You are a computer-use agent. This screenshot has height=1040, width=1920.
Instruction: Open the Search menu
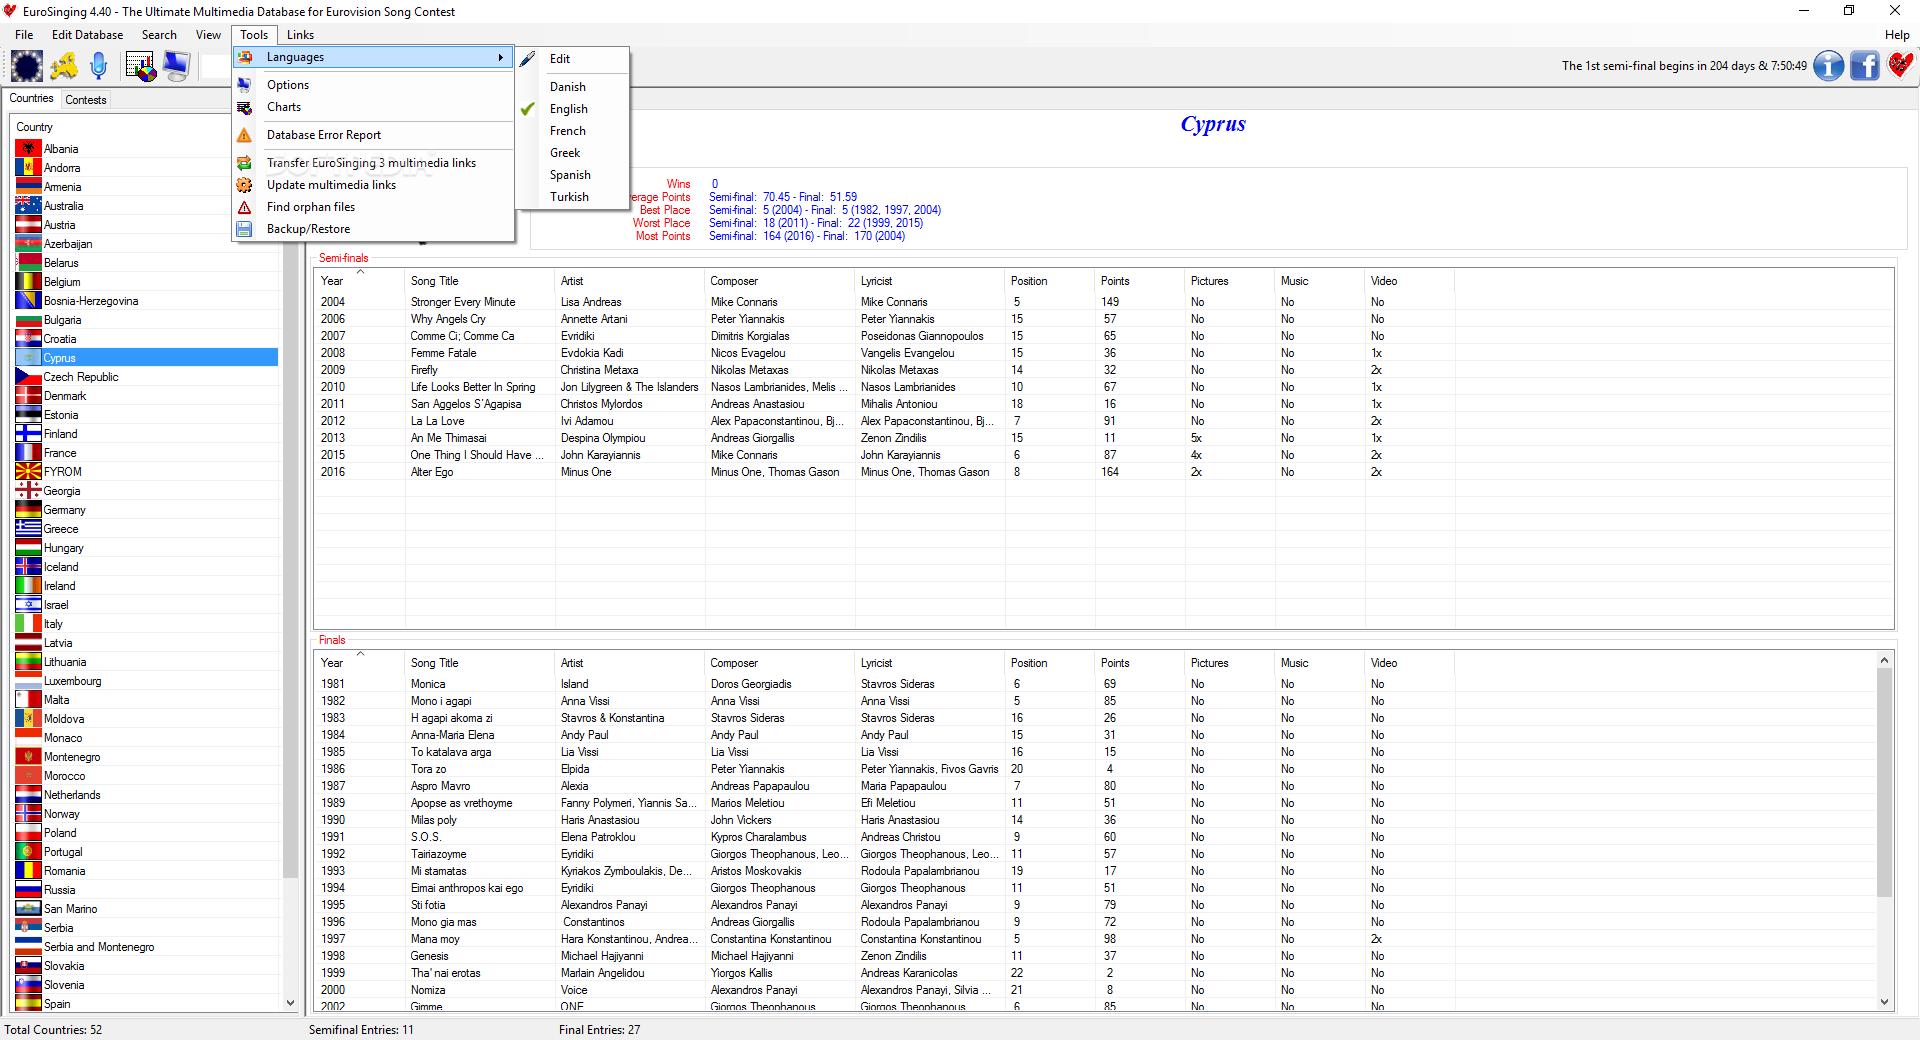click(159, 35)
